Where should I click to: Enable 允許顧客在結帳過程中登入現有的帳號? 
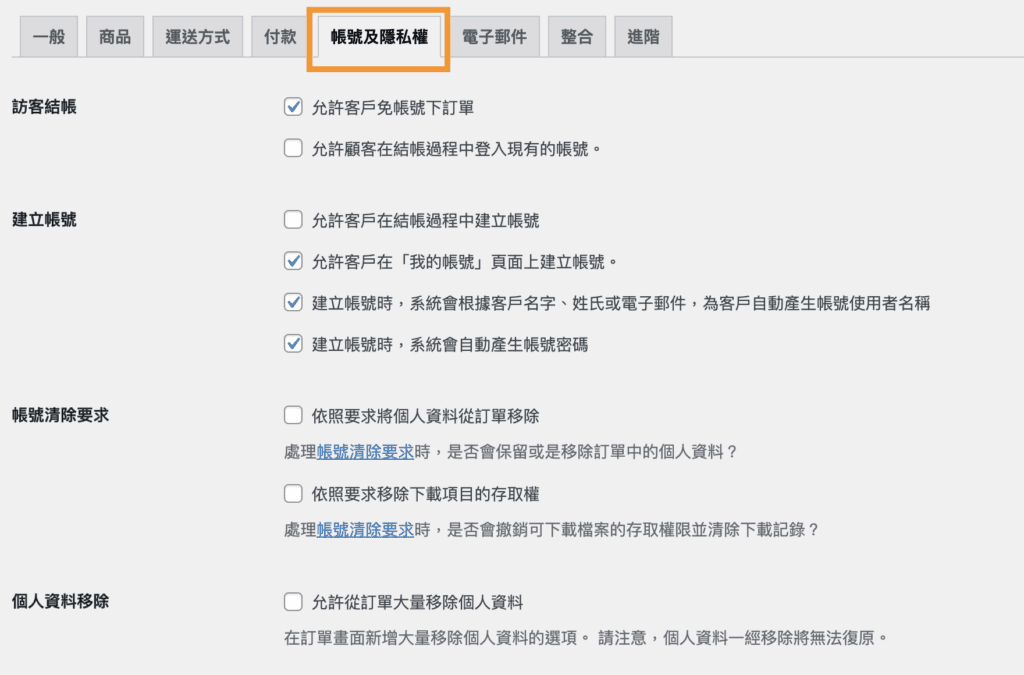tap(293, 148)
